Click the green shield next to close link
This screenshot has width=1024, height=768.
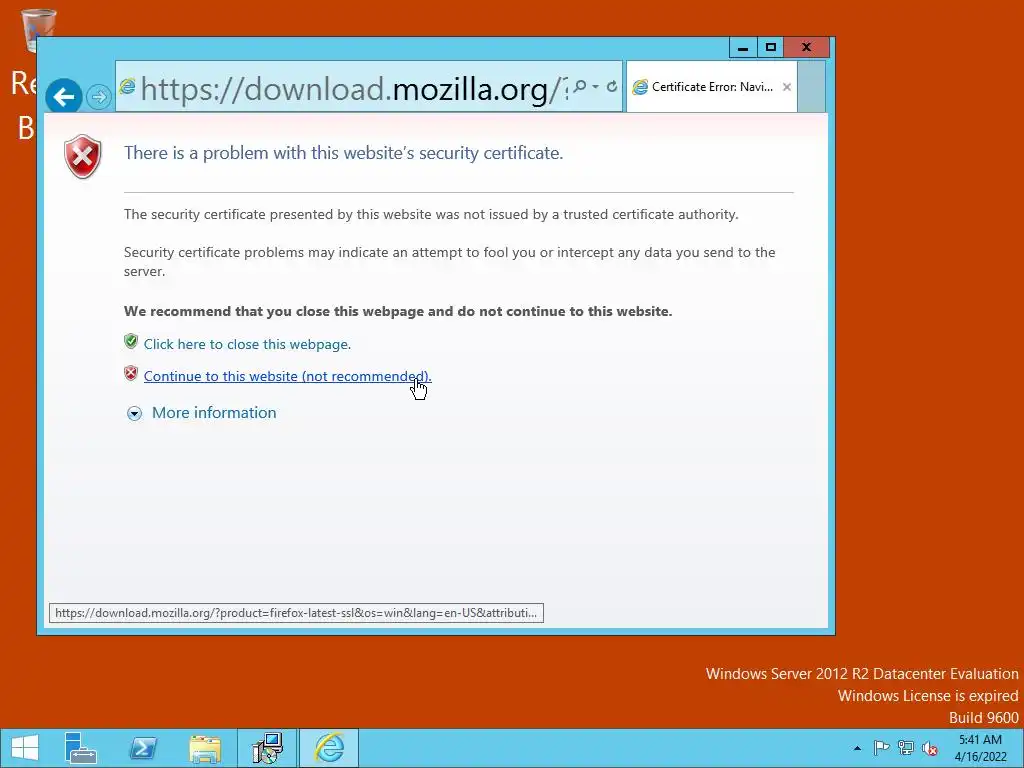131,342
